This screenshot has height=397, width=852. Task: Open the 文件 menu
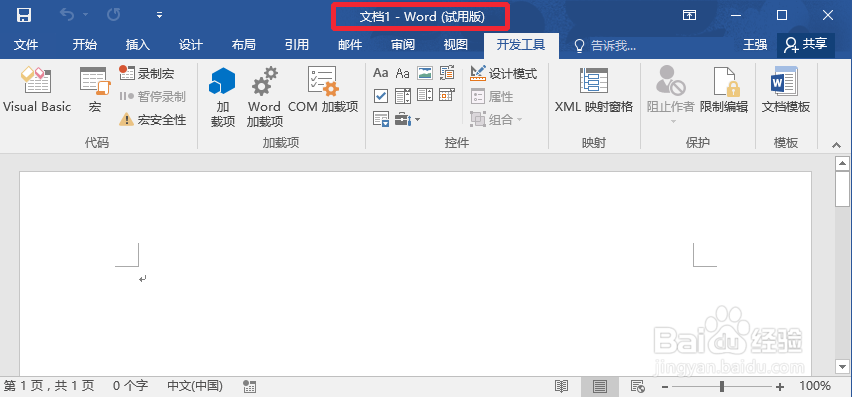click(x=26, y=45)
